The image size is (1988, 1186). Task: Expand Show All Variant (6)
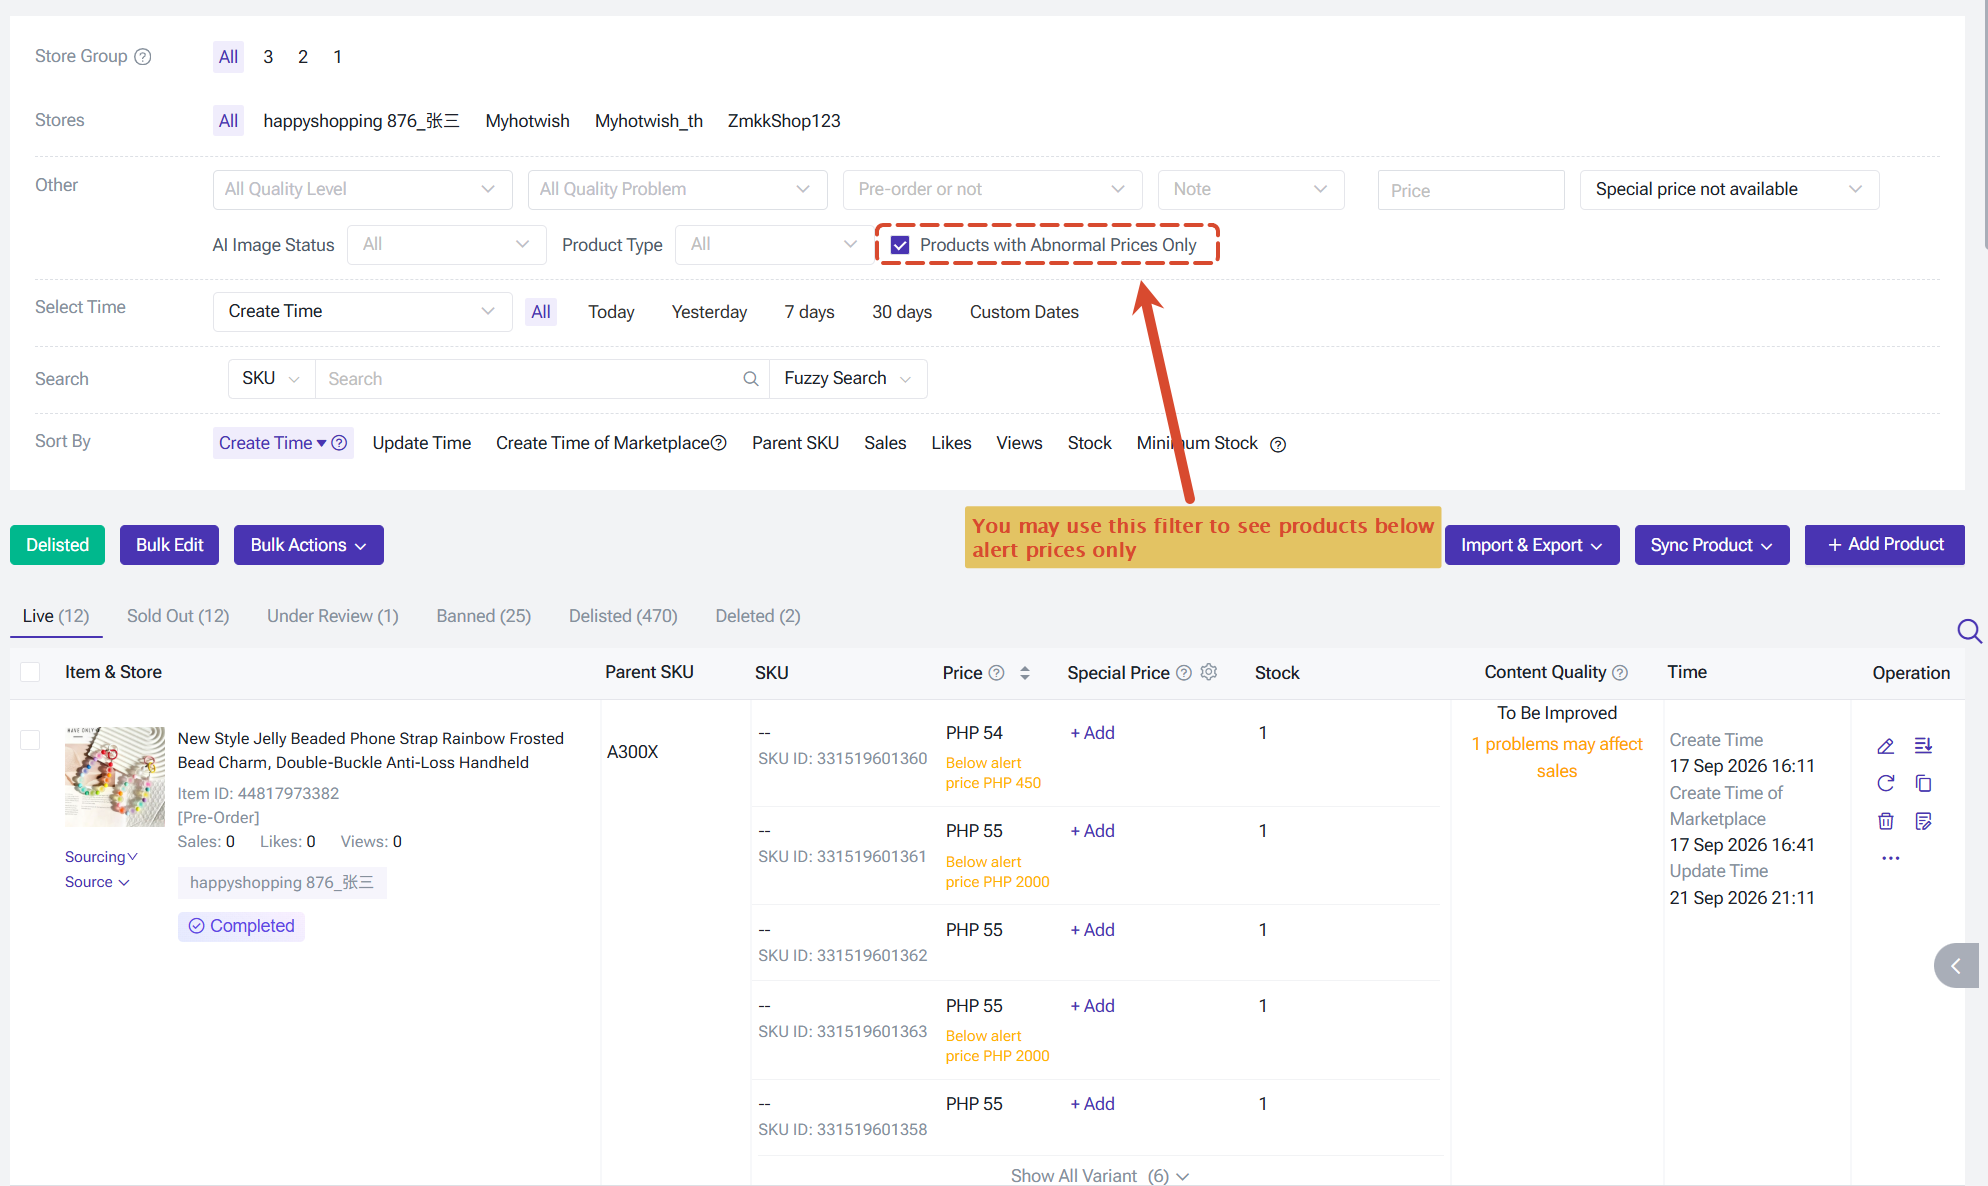tap(1099, 1175)
